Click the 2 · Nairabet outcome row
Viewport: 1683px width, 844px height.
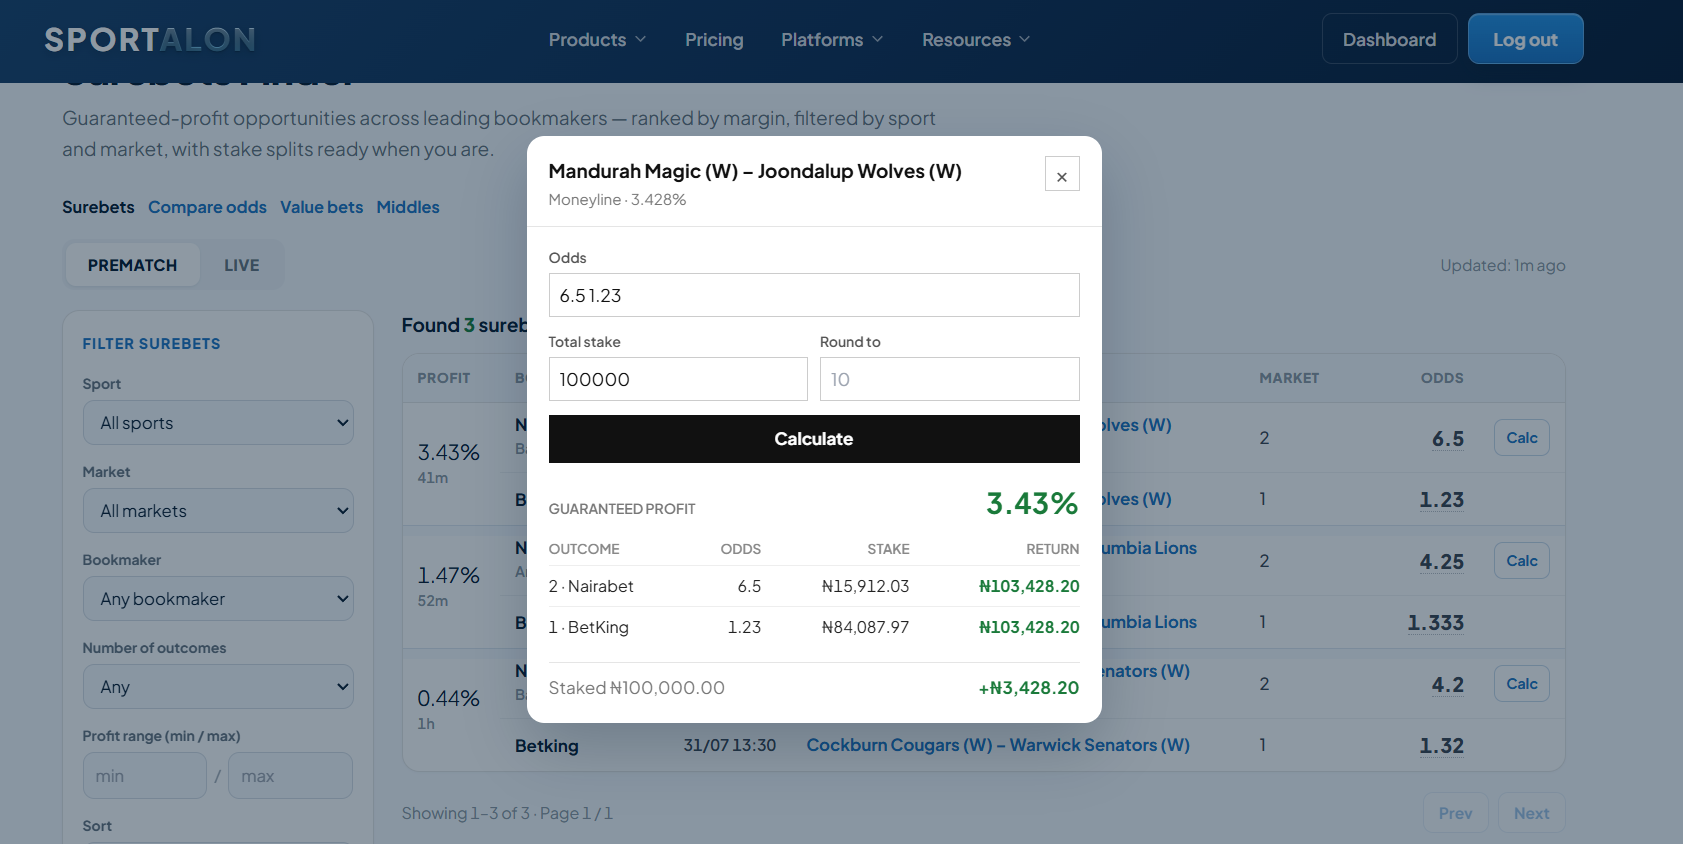click(x=814, y=586)
